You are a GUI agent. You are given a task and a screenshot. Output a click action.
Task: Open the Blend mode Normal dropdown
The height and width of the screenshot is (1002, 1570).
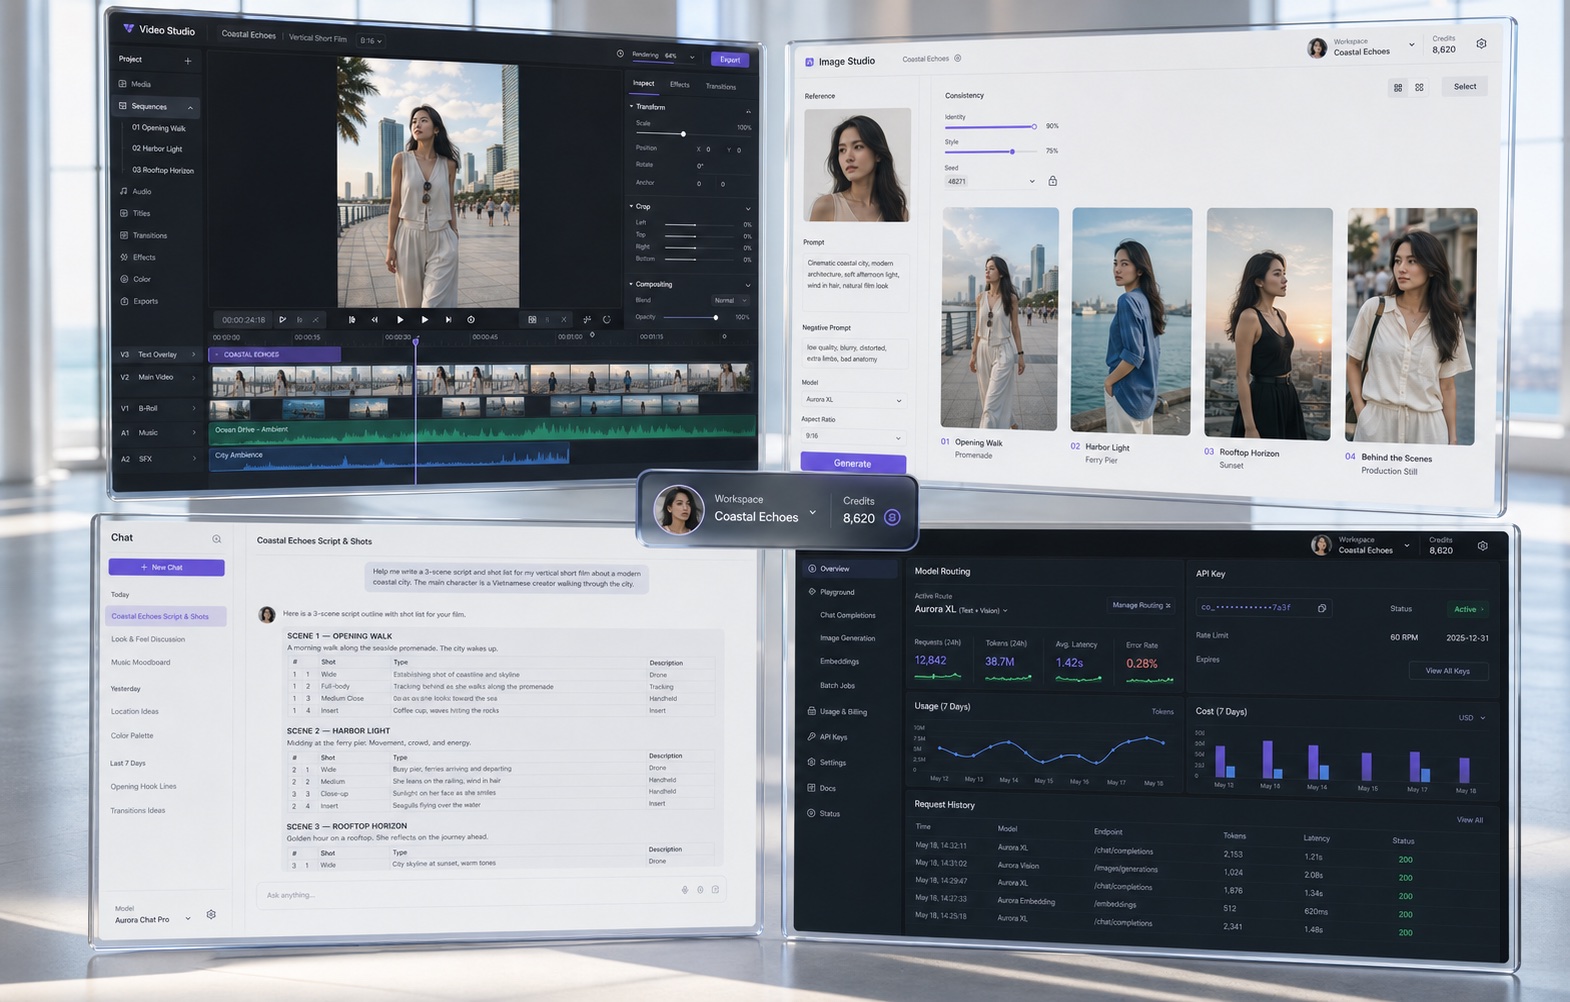730,300
